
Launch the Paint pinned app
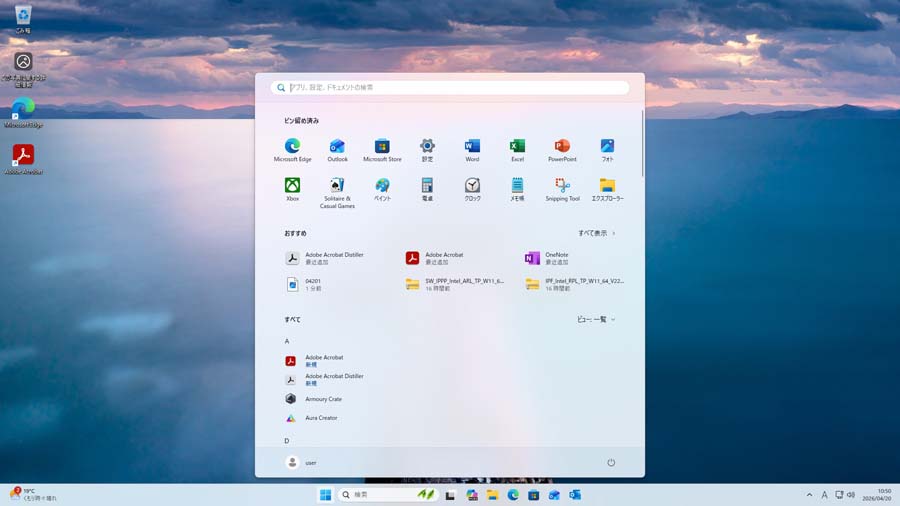pos(382,189)
